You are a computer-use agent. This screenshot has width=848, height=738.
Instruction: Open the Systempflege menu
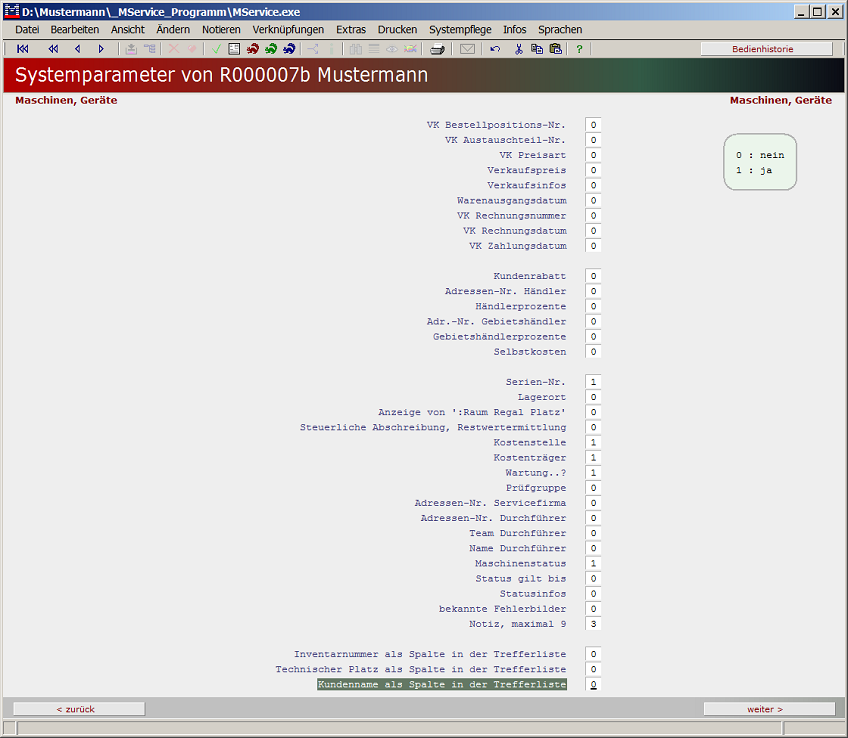click(x=460, y=29)
